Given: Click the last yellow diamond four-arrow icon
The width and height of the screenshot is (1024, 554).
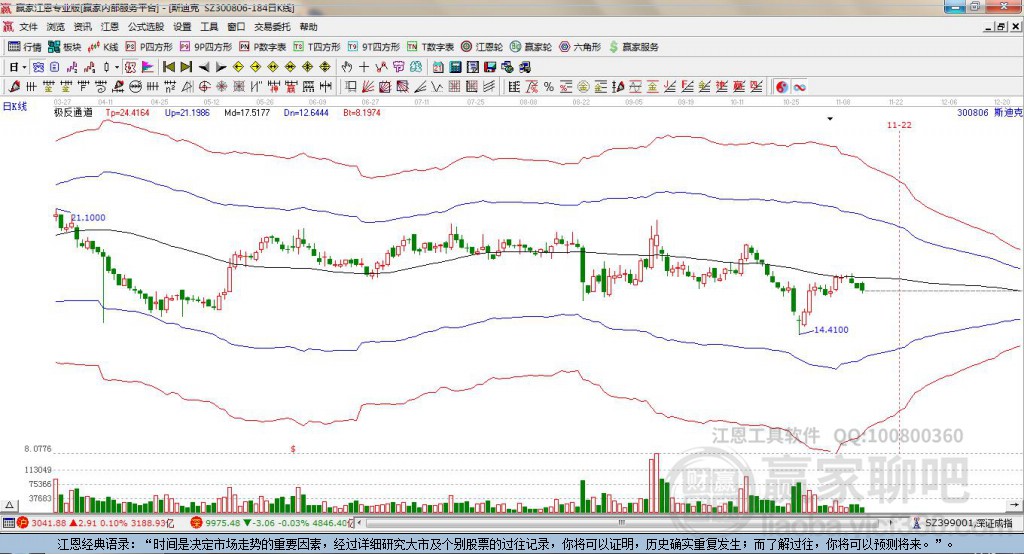Looking at the screenshot, I should (325, 67).
